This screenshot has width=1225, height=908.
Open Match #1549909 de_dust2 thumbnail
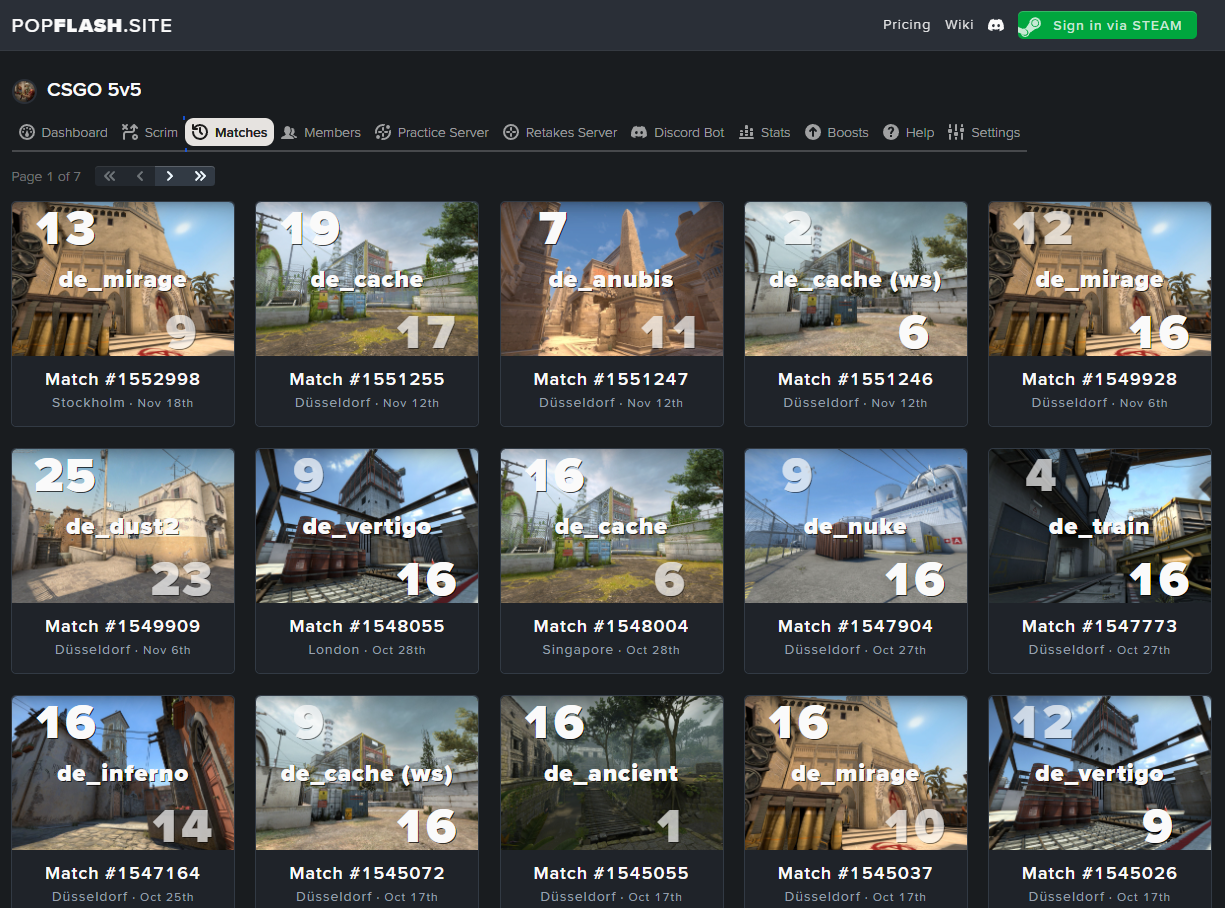coord(123,526)
